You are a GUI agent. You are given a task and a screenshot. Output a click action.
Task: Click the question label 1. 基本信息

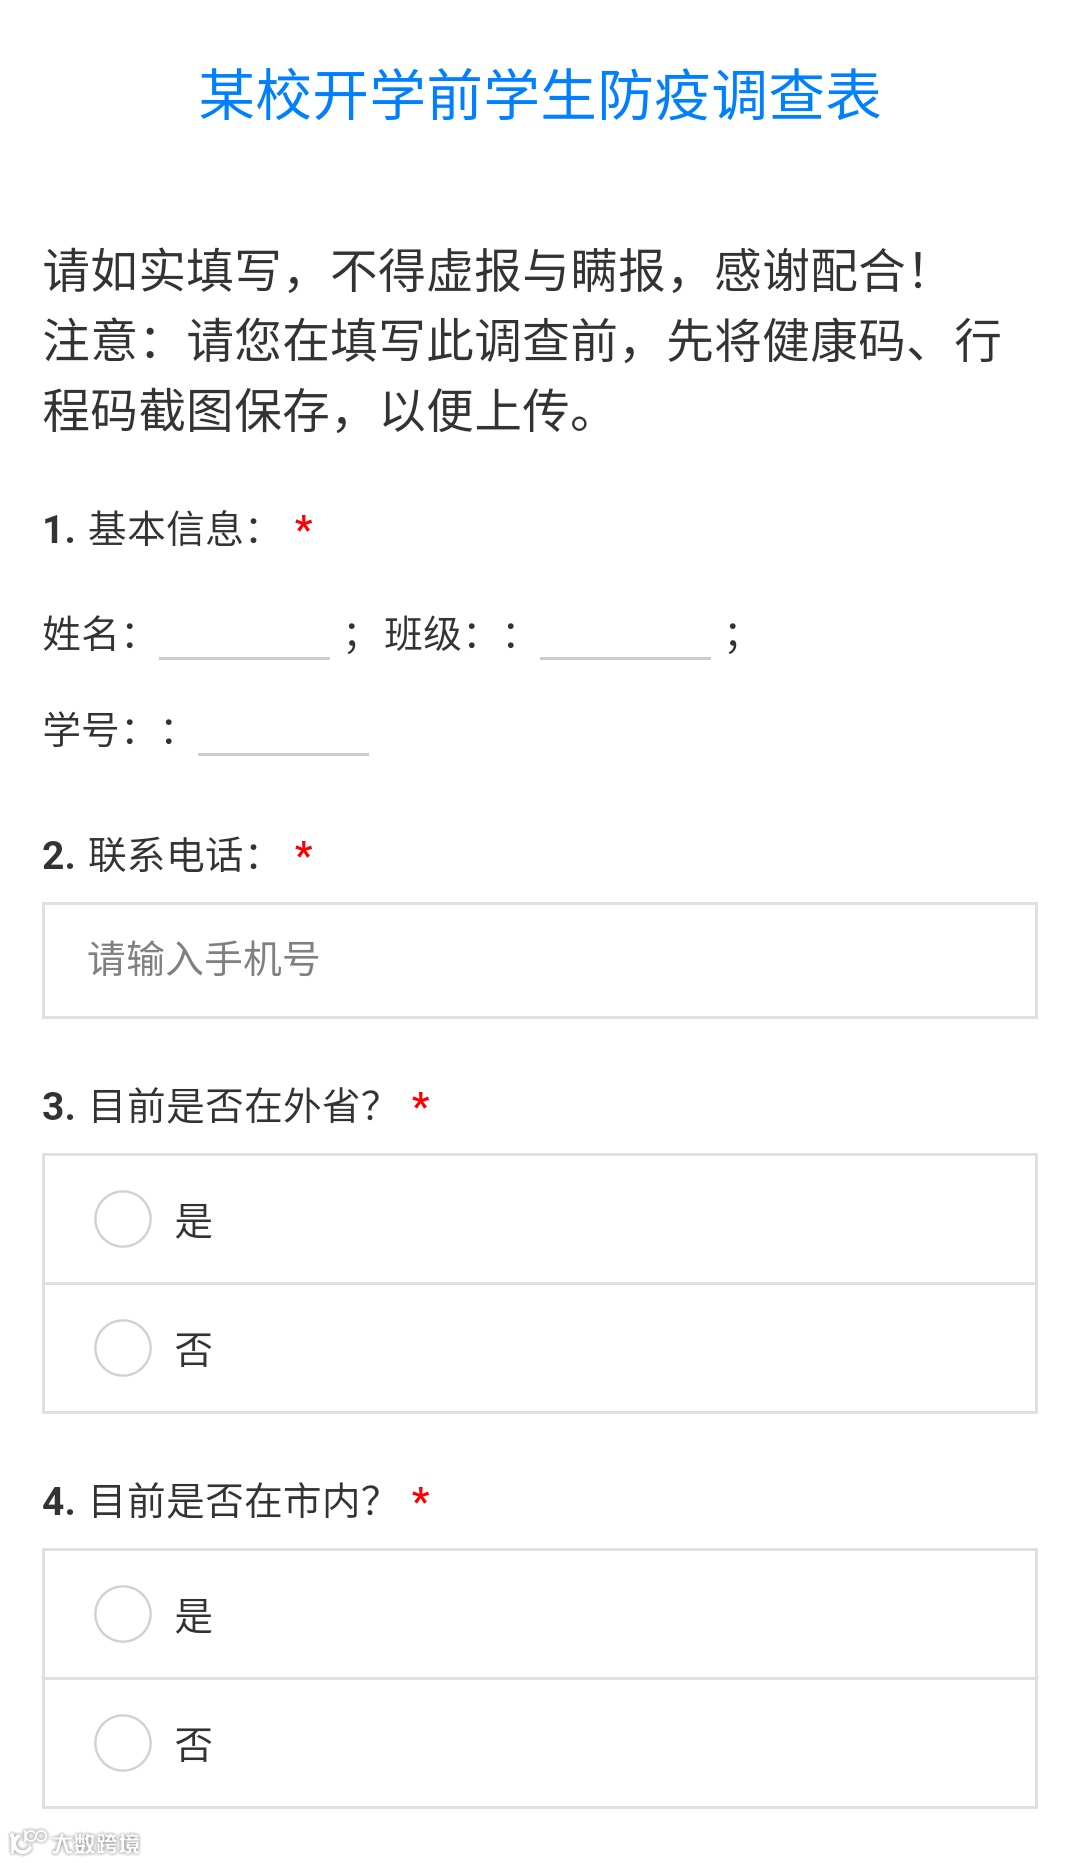tap(153, 529)
